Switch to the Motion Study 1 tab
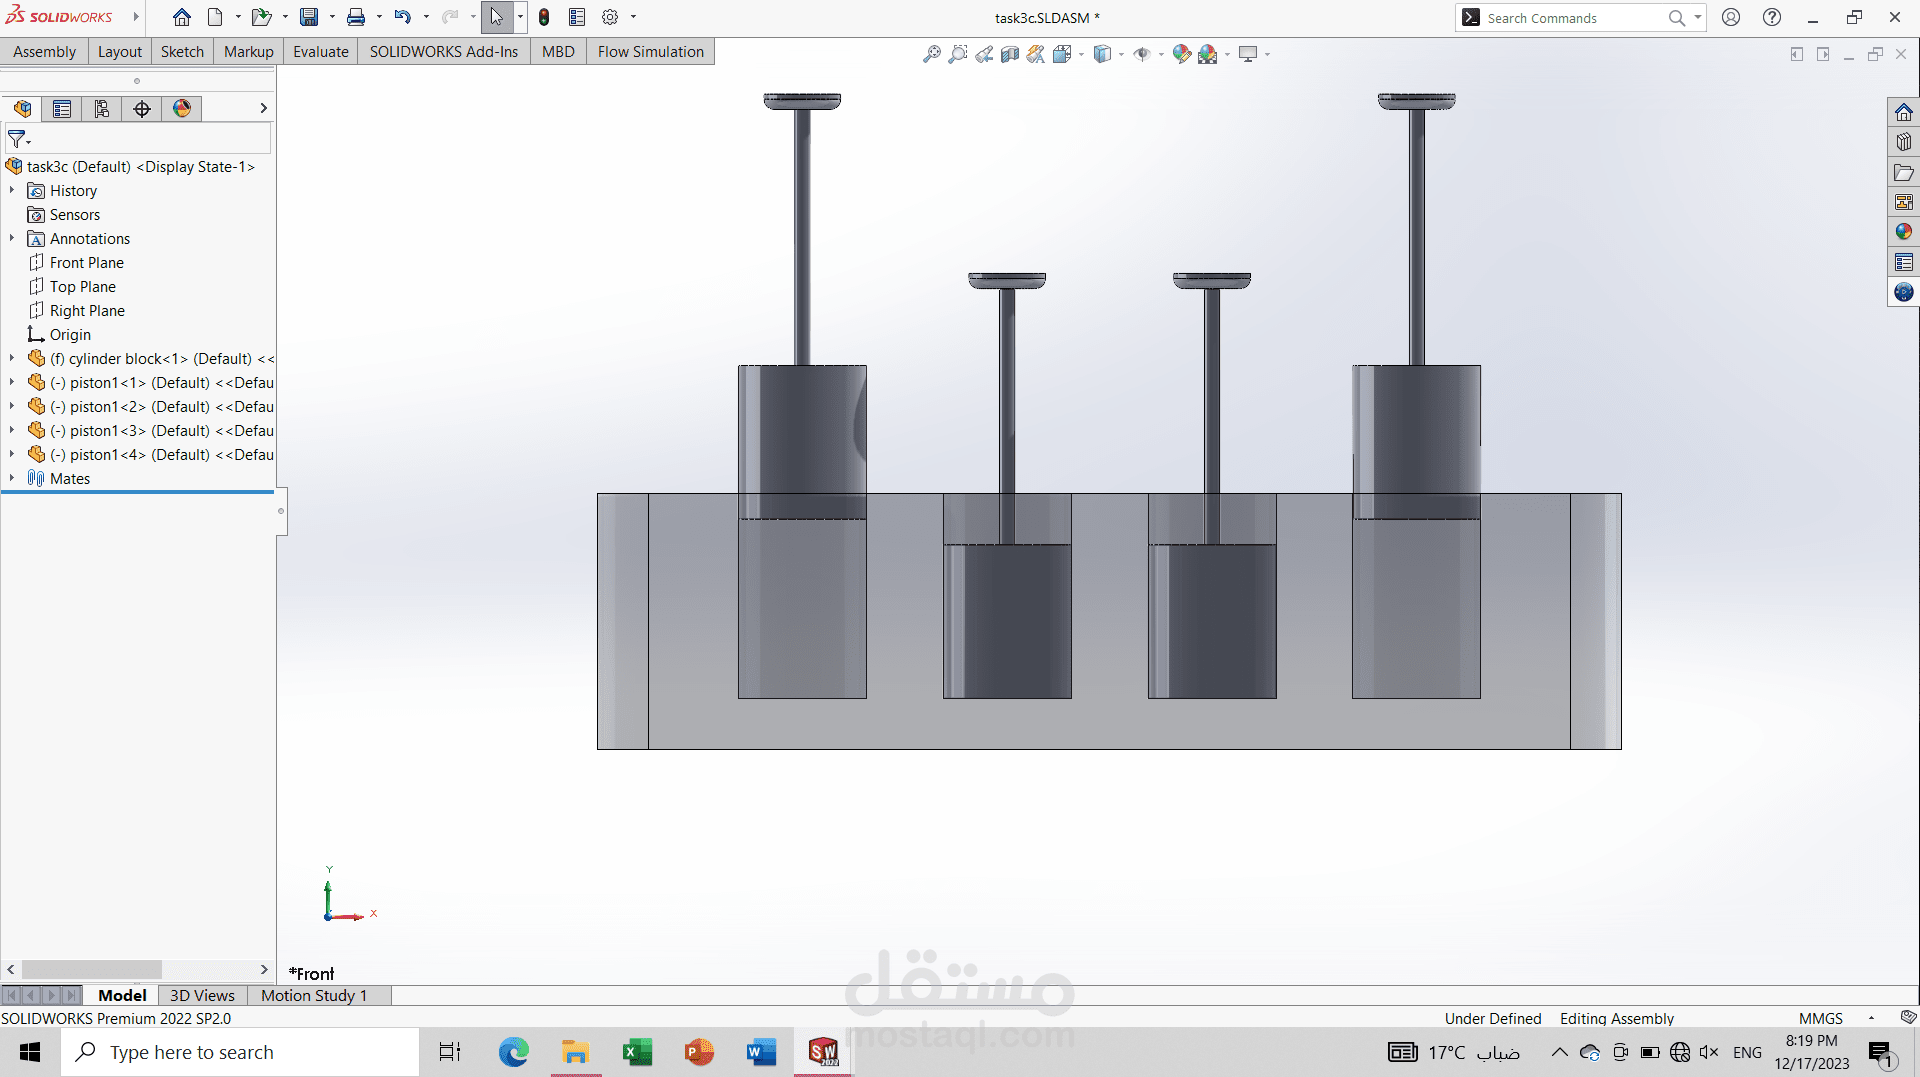1920x1077 pixels. click(x=314, y=995)
